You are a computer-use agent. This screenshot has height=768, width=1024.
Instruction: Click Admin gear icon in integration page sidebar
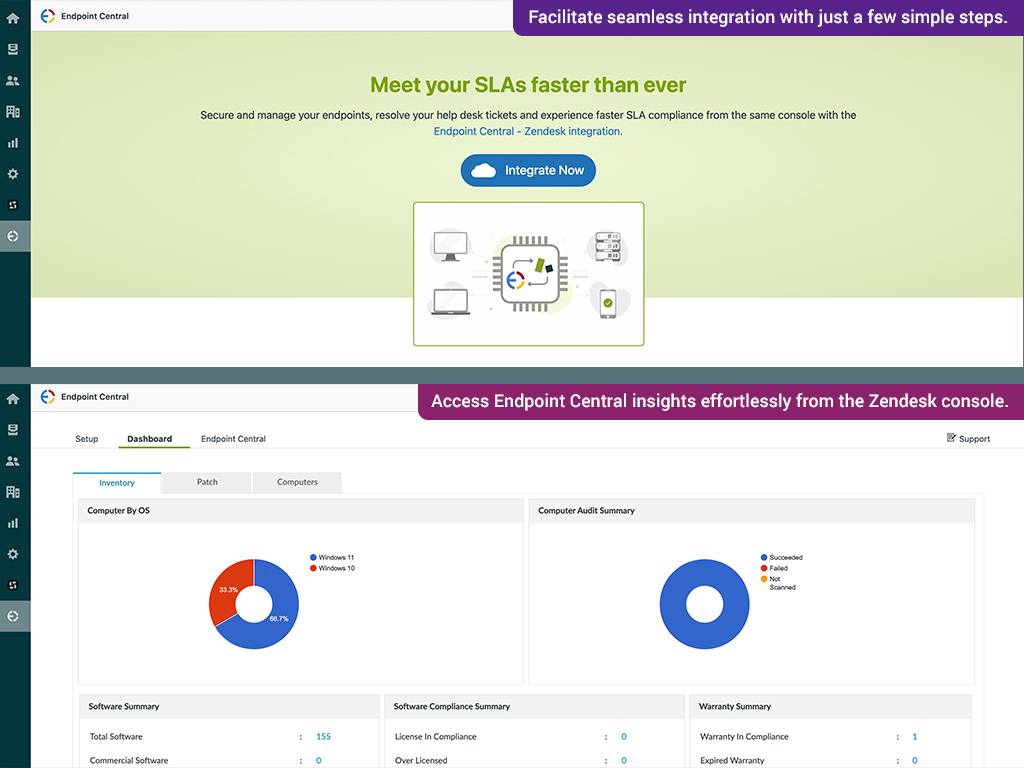[x=13, y=174]
